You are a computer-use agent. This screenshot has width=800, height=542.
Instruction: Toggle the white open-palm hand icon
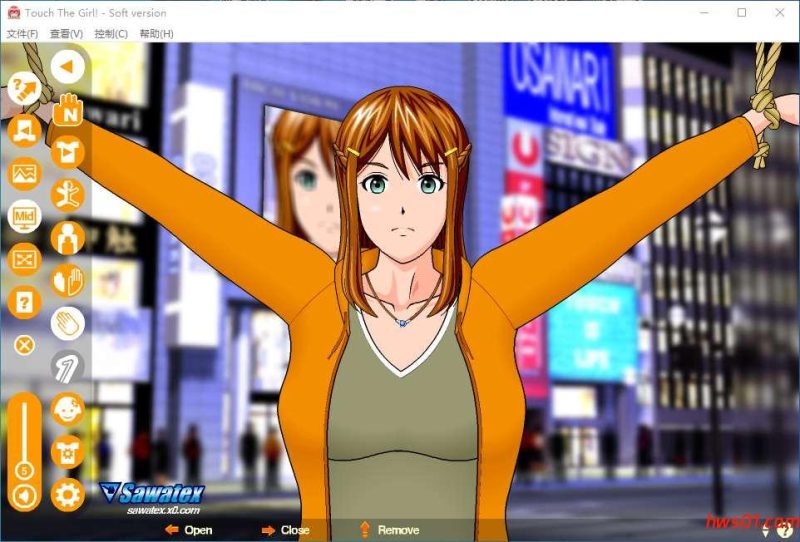click(68, 324)
